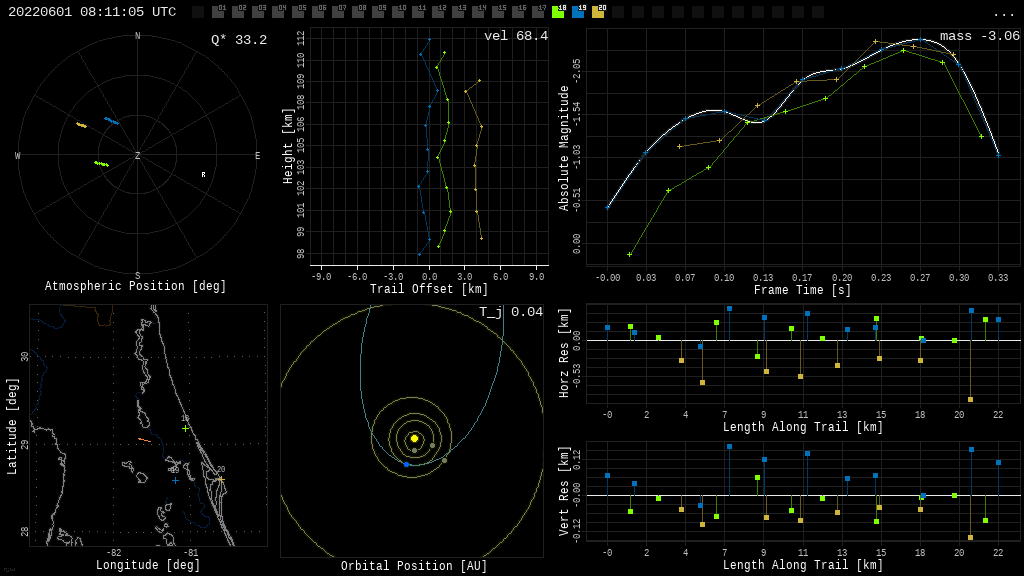
Task: Toggle the yellow camera 20 indicator
Action: coord(598,12)
